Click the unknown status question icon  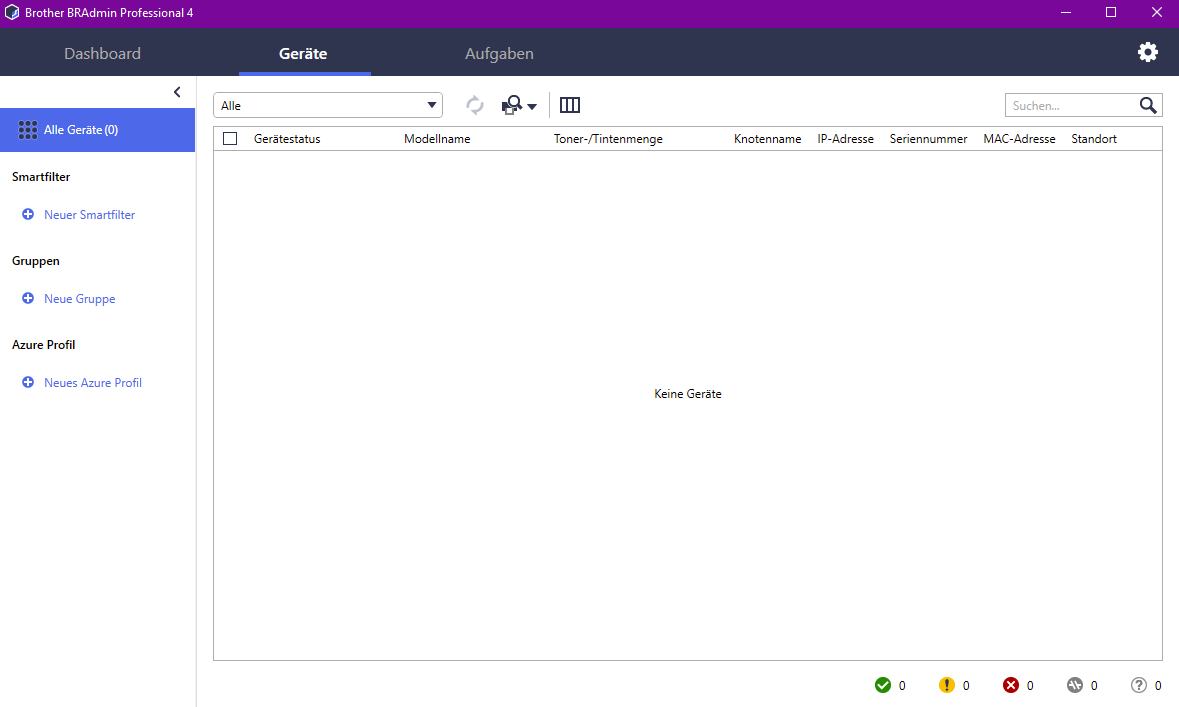[x=1138, y=685]
